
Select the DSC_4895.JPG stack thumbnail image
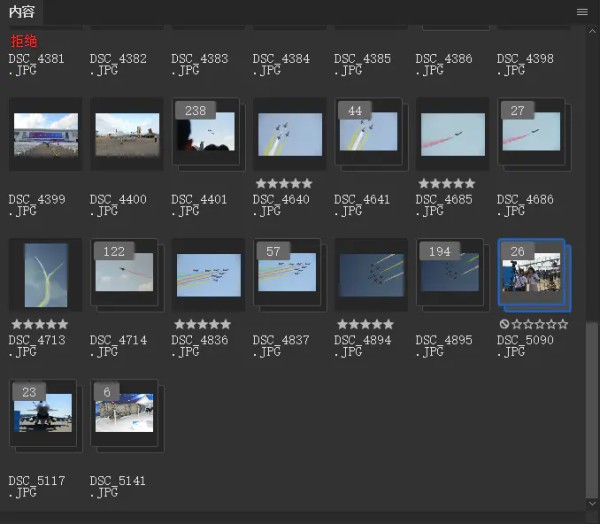pyautogui.click(x=450, y=272)
